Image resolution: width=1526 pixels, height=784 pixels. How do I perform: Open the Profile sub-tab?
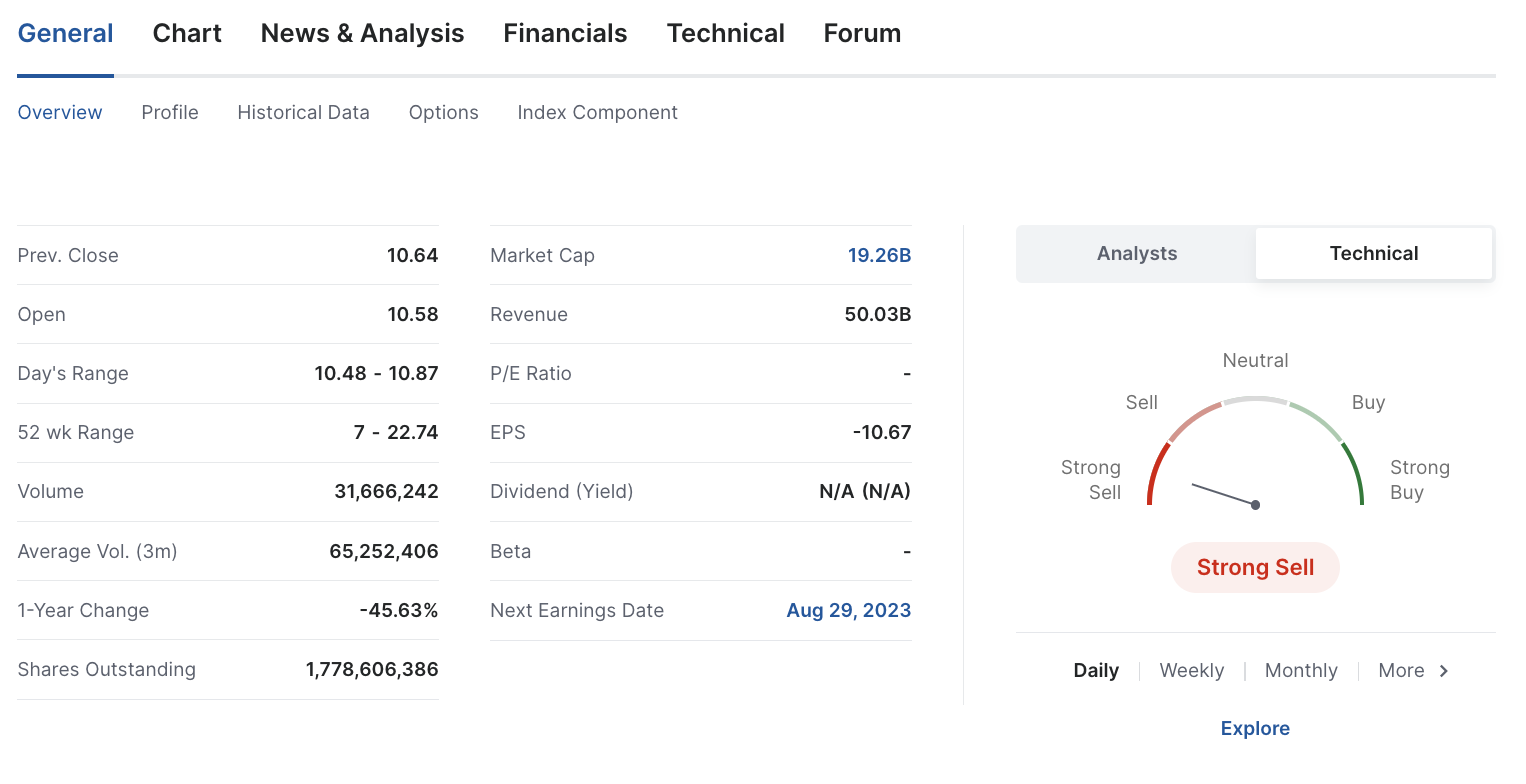point(170,113)
